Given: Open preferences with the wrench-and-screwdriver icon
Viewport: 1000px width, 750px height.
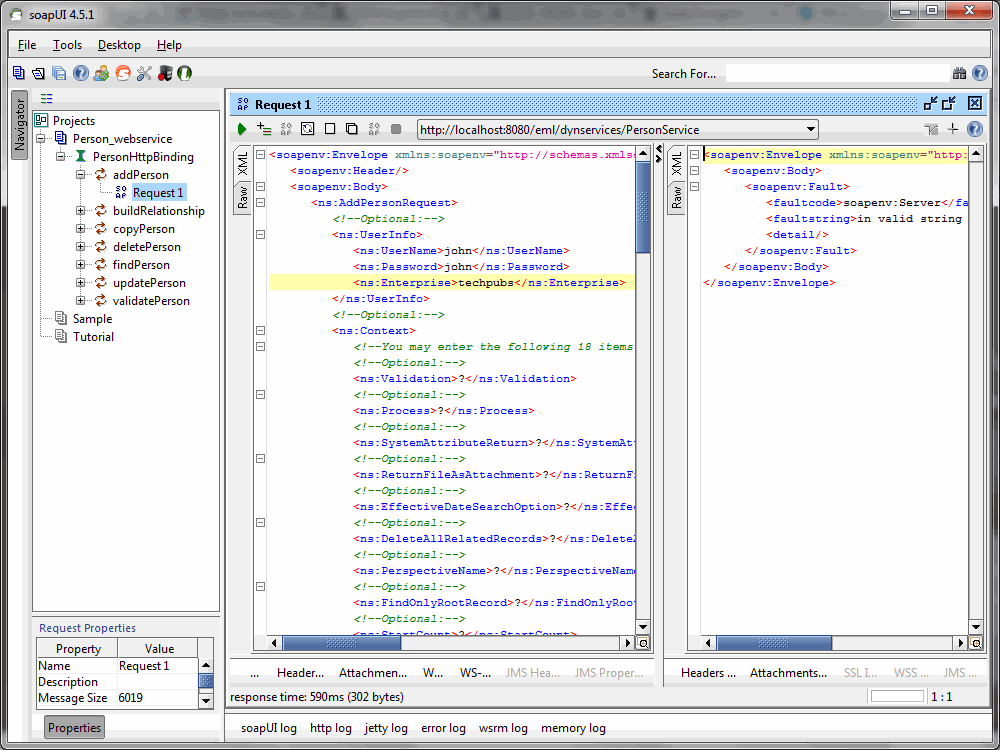Looking at the screenshot, I should pos(144,73).
